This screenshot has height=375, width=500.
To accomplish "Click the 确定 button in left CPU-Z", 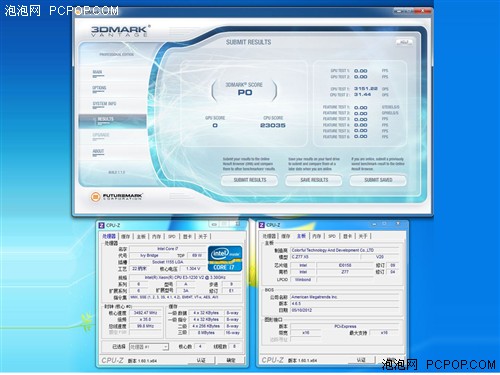I will [231, 360].
